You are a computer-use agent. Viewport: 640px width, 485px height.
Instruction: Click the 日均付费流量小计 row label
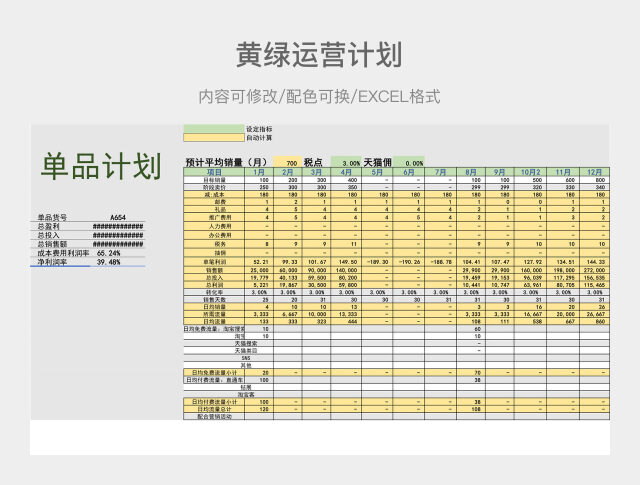click(214, 402)
